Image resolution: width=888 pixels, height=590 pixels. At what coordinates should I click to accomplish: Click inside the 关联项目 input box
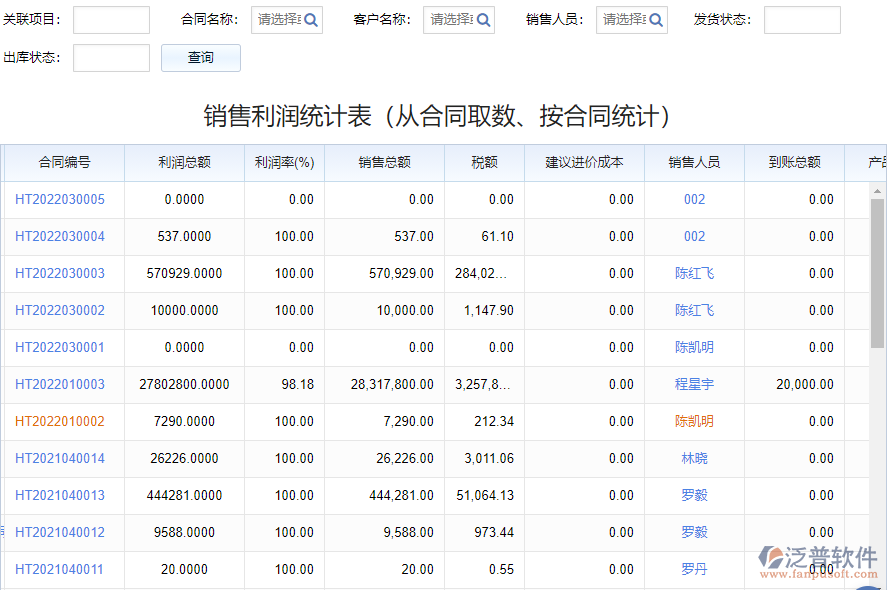[x=111, y=19]
